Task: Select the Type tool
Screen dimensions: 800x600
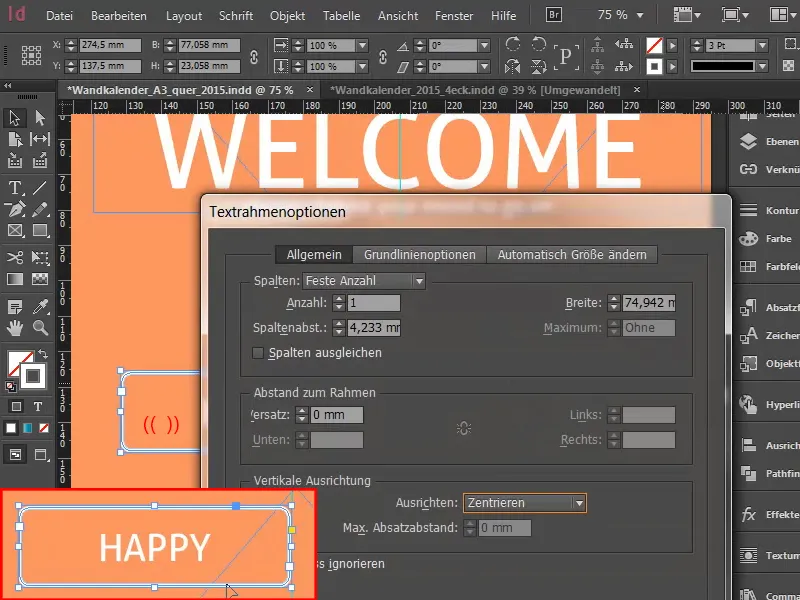Action: (14, 188)
